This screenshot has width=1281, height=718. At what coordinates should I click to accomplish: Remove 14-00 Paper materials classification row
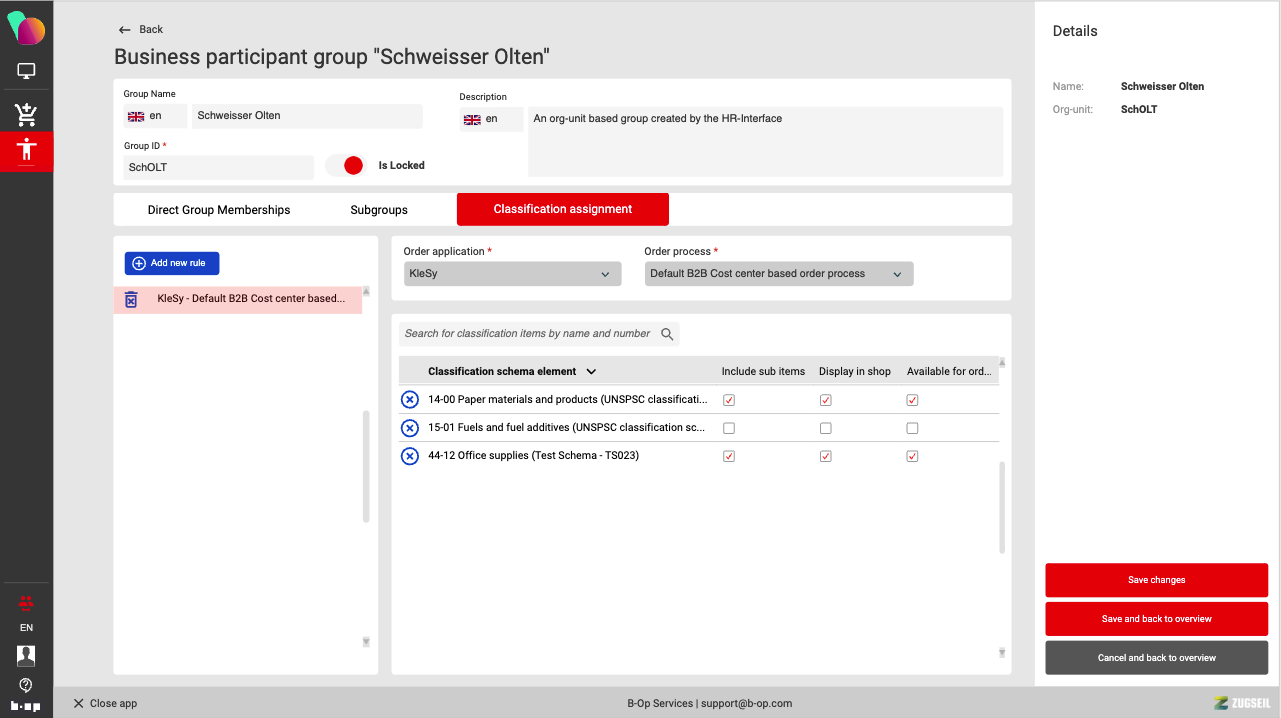(x=410, y=400)
